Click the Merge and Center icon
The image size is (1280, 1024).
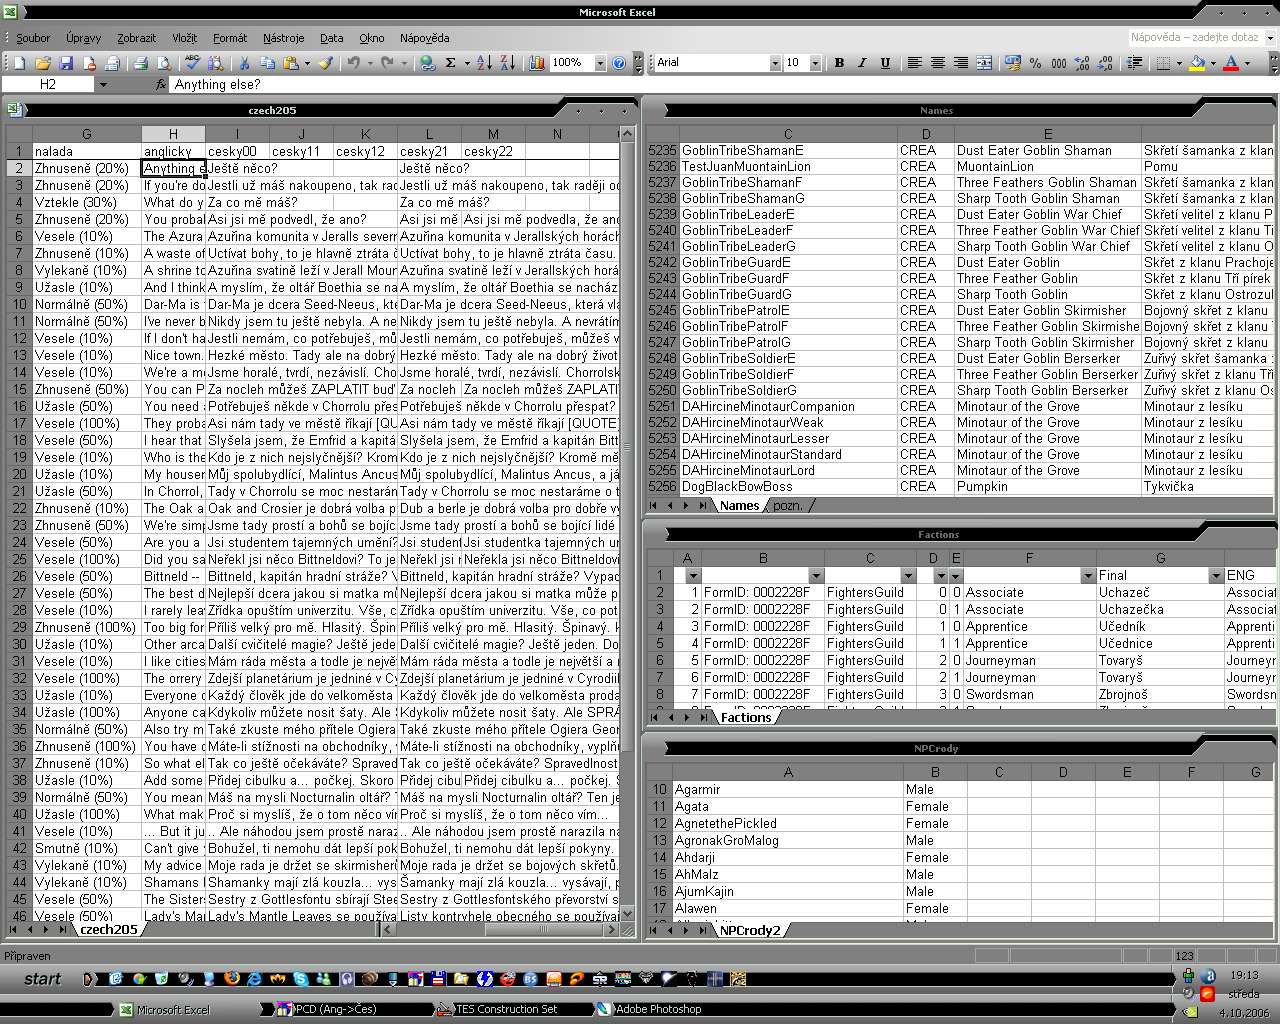[x=984, y=63]
